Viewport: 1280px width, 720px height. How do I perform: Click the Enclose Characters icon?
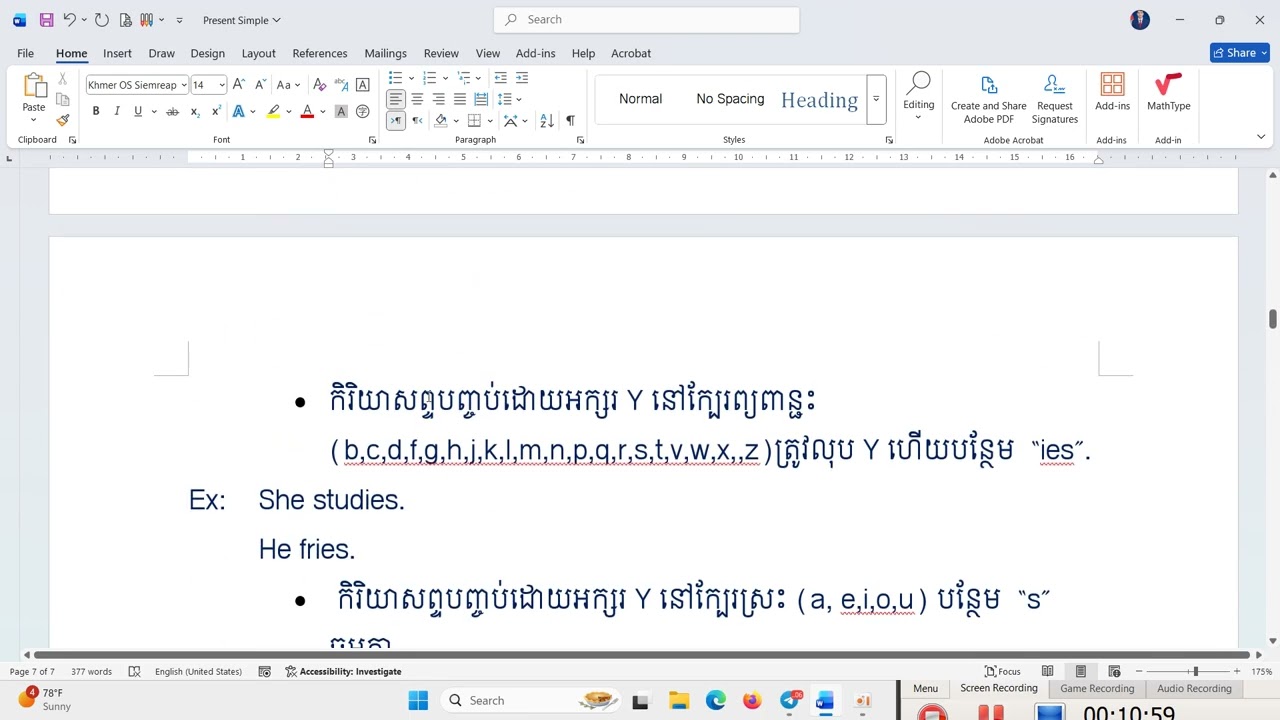(362, 111)
